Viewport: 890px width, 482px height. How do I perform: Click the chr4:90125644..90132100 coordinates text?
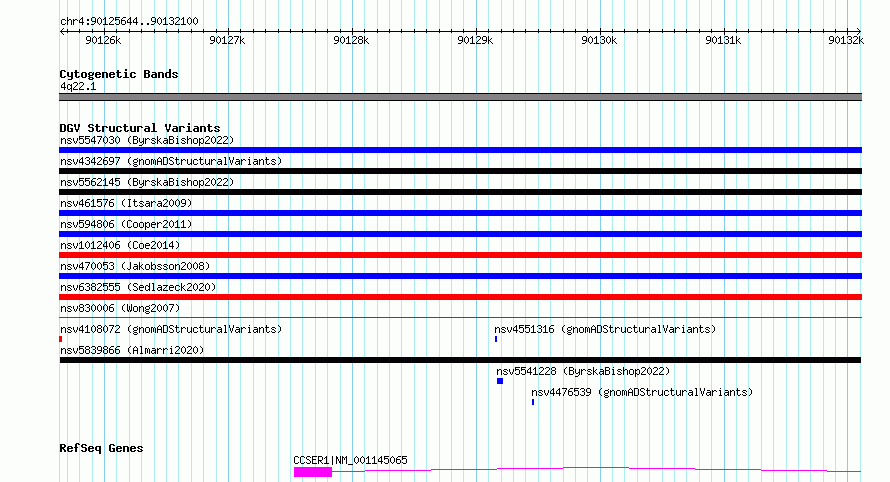129,21
